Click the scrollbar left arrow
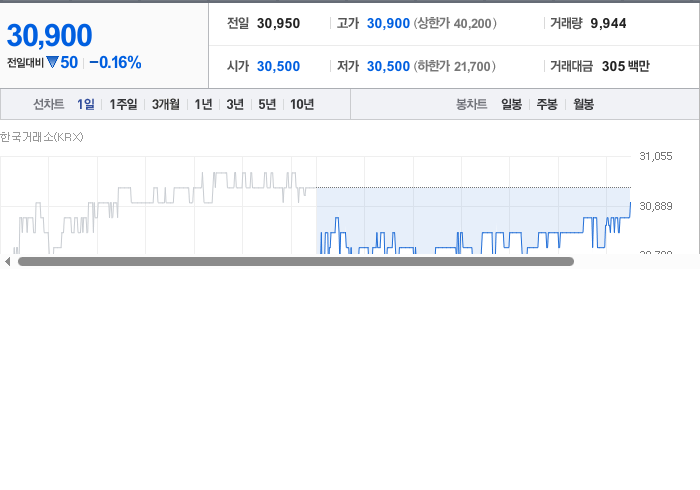The height and width of the screenshot is (490, 700). 8,262
